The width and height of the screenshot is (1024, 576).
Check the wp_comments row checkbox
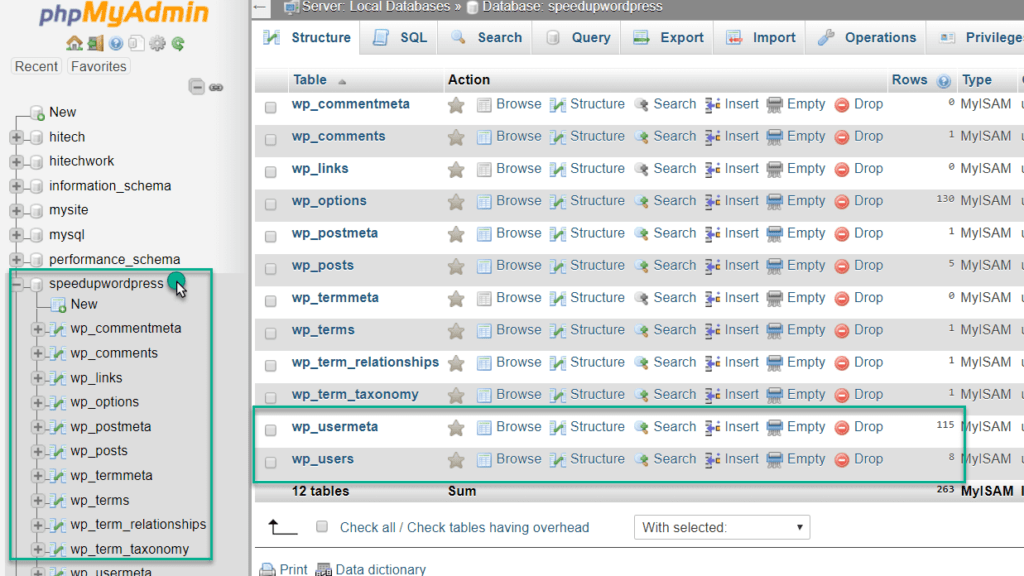[270, 139]
